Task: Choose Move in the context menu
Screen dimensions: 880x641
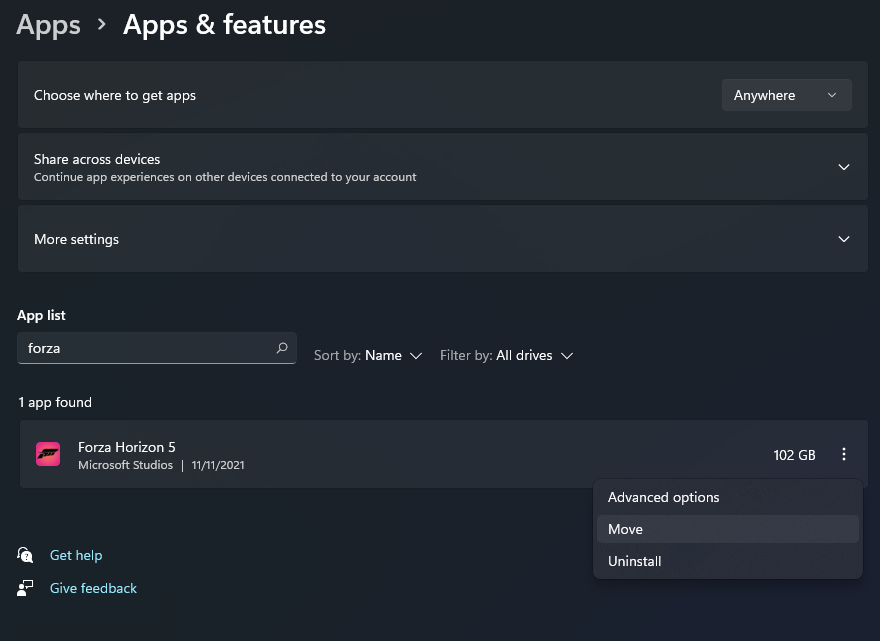Action: [x=626, y=529]
